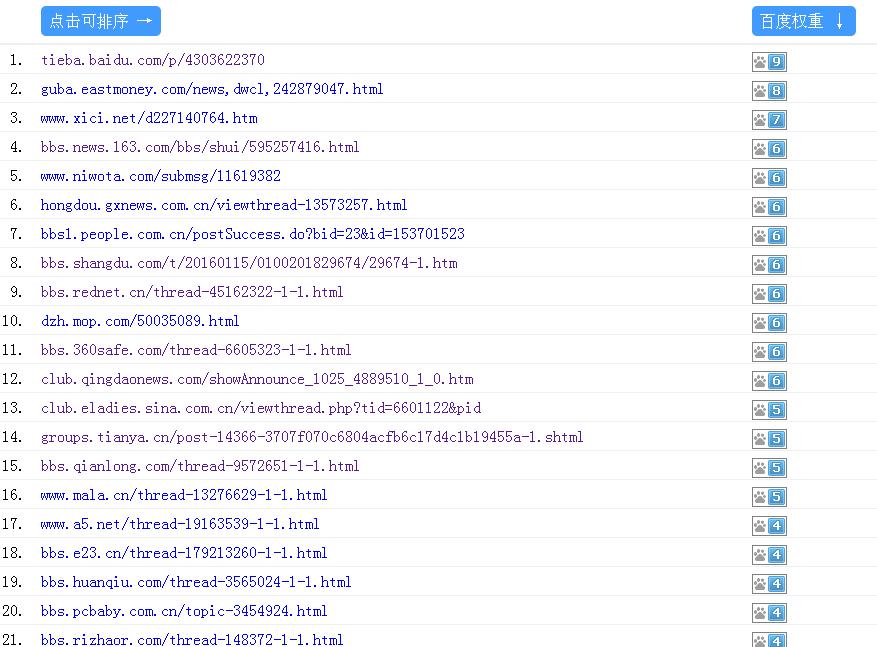Viewport: 877px width, 647px height.
Task: Open club.eladies.sina.com.cn viewthread link
Action: pos(261,408)
